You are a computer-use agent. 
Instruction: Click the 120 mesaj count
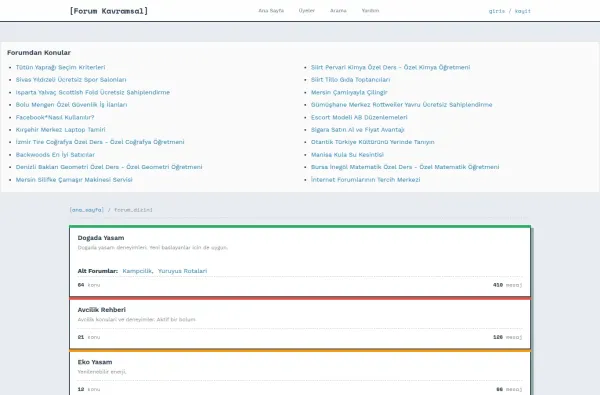(507, 337)
